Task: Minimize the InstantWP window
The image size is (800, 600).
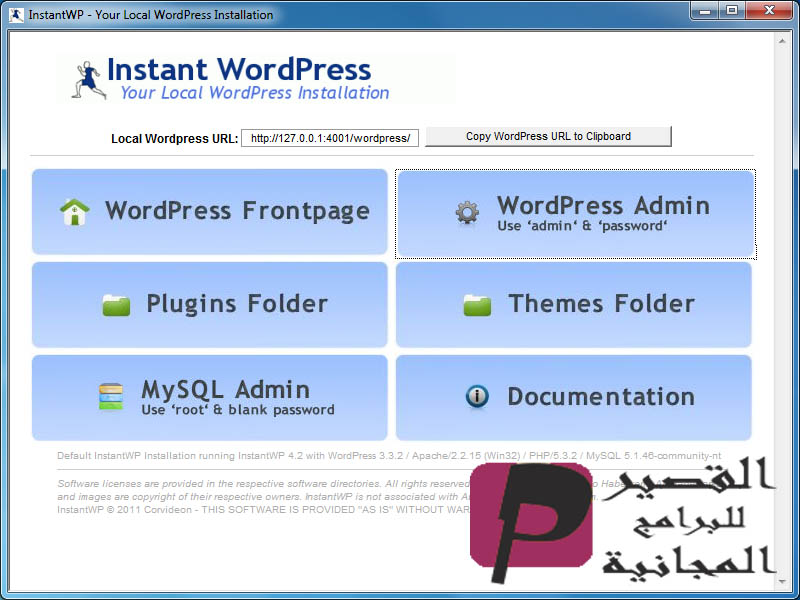Action: click(705, 10)
